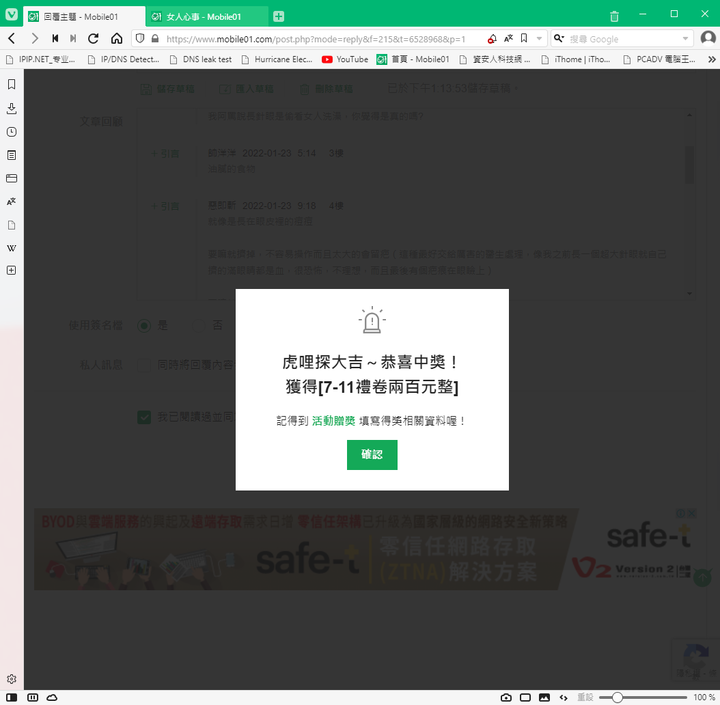Open the Downloads side panel
Viewport: 720px width, 705px height.
pos(11,108)
